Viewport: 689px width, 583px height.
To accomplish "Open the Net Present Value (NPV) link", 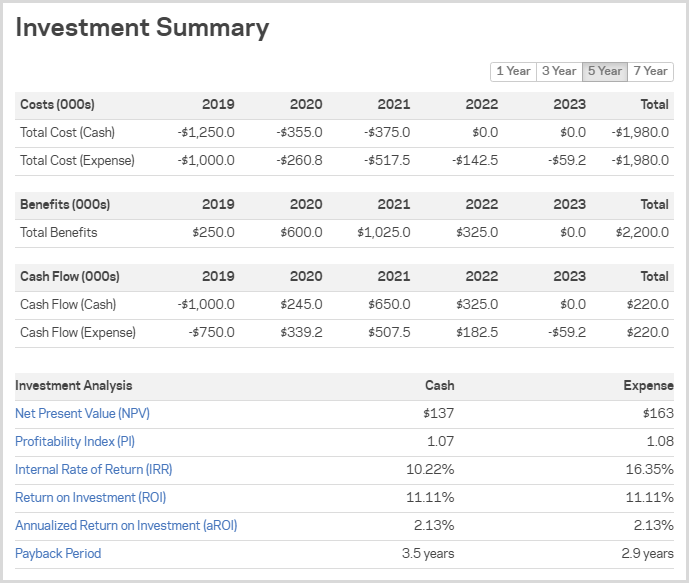I will click(82, 413).
